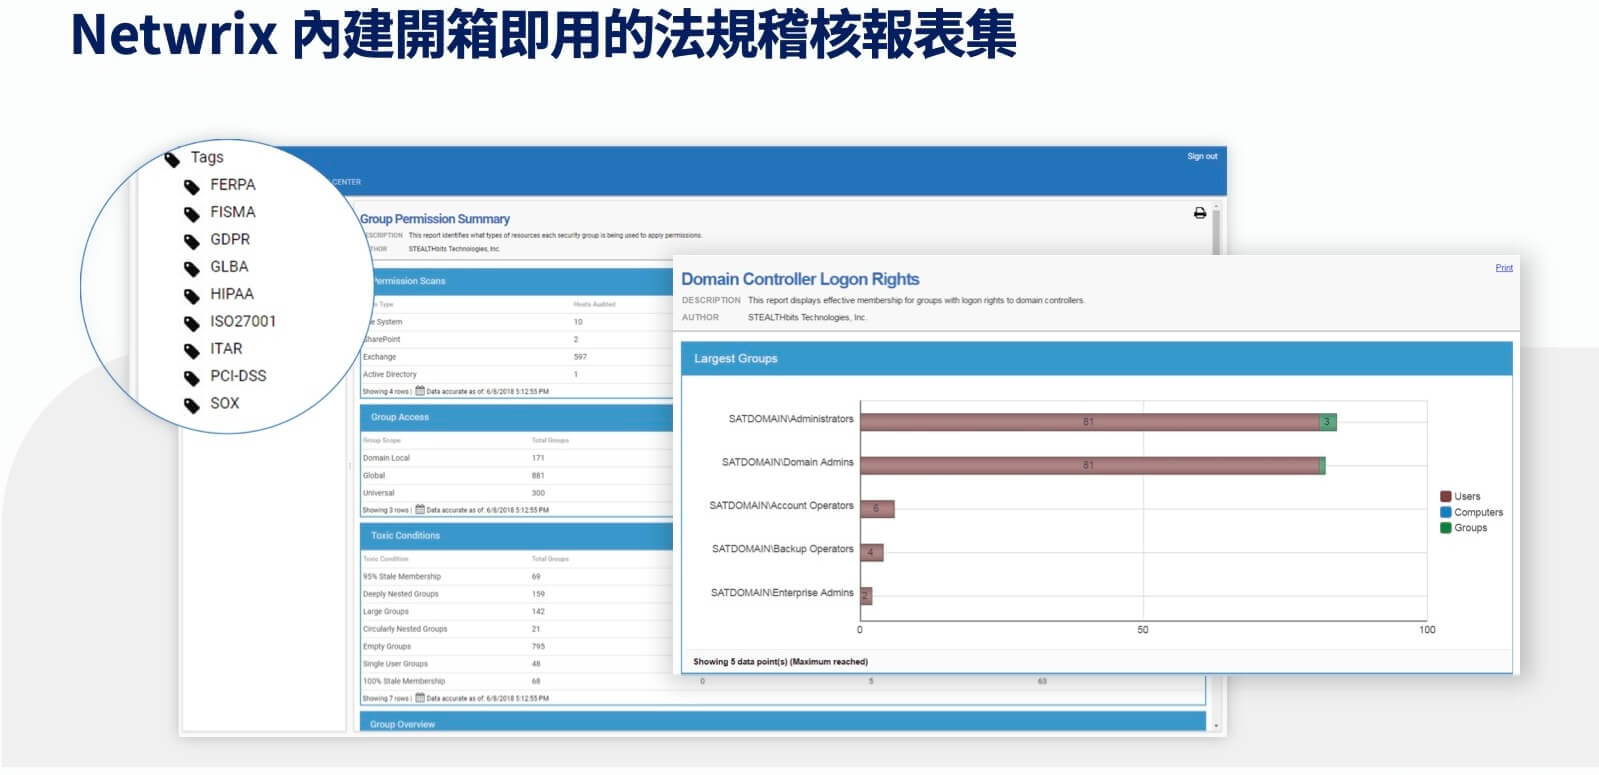Click the SATDOMAIN\Enterprise Admins bar
Screen dimensions: 1599x775
tap(867, 596)
